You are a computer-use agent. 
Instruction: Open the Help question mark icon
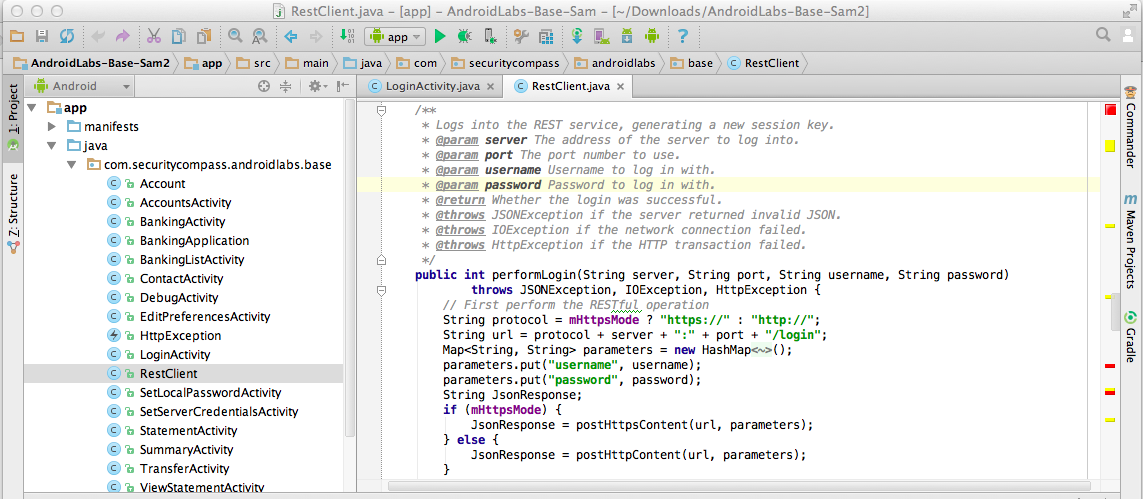click(683, 36)
